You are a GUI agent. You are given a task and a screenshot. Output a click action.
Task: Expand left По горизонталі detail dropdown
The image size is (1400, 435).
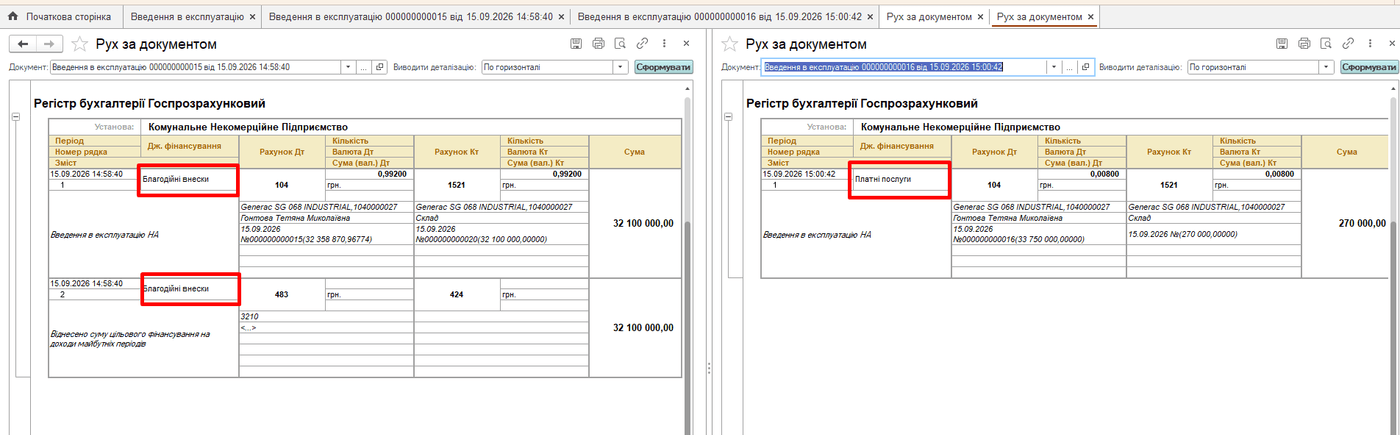[x=621, y=67]
